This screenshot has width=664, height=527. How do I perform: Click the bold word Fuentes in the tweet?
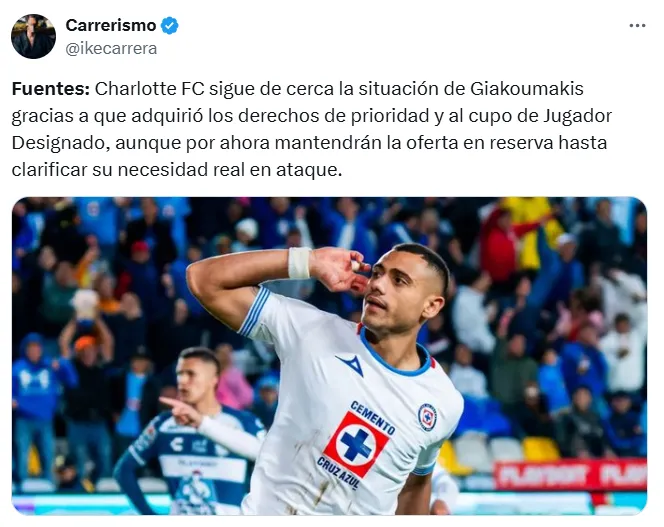pyautogui.click(x=51, y=89)
